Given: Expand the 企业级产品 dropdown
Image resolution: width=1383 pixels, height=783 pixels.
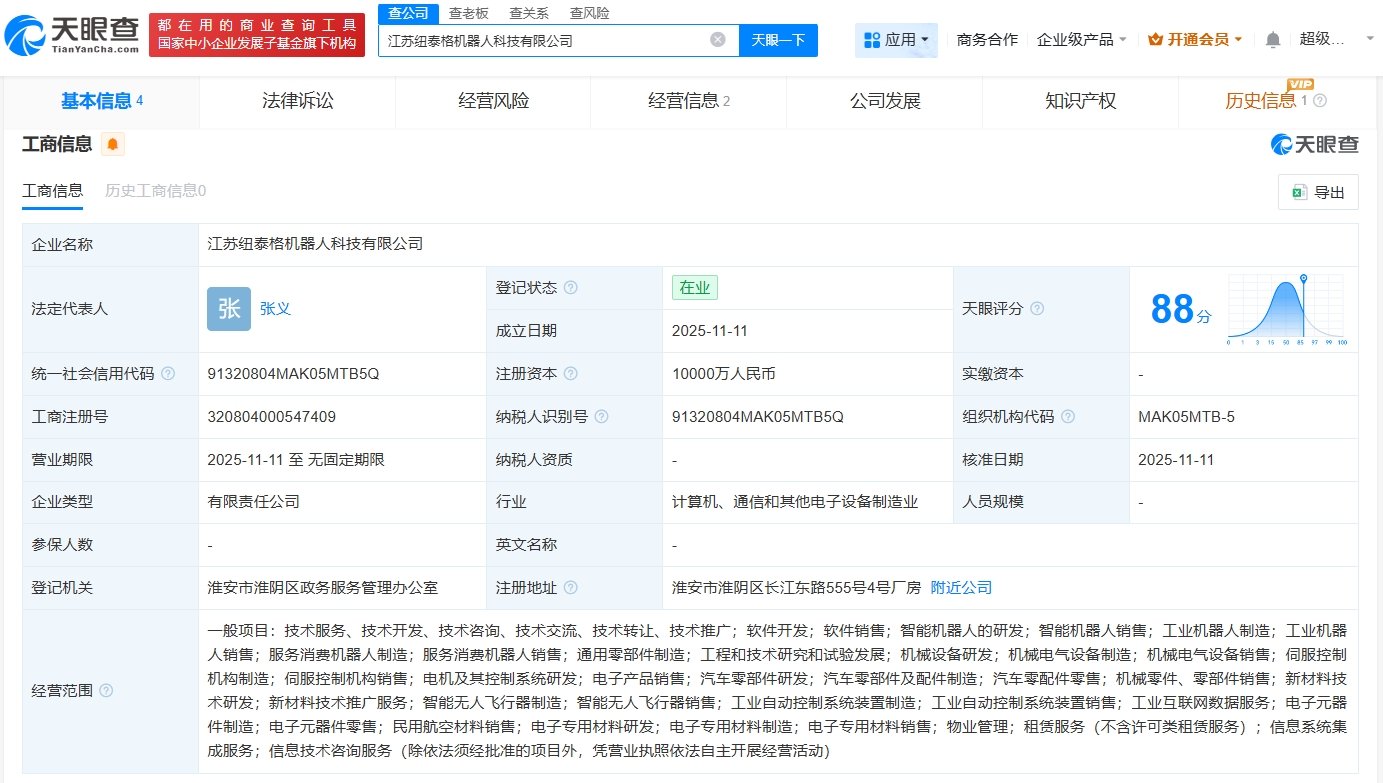Looking at the screenshot, I should pos(1082,40).
